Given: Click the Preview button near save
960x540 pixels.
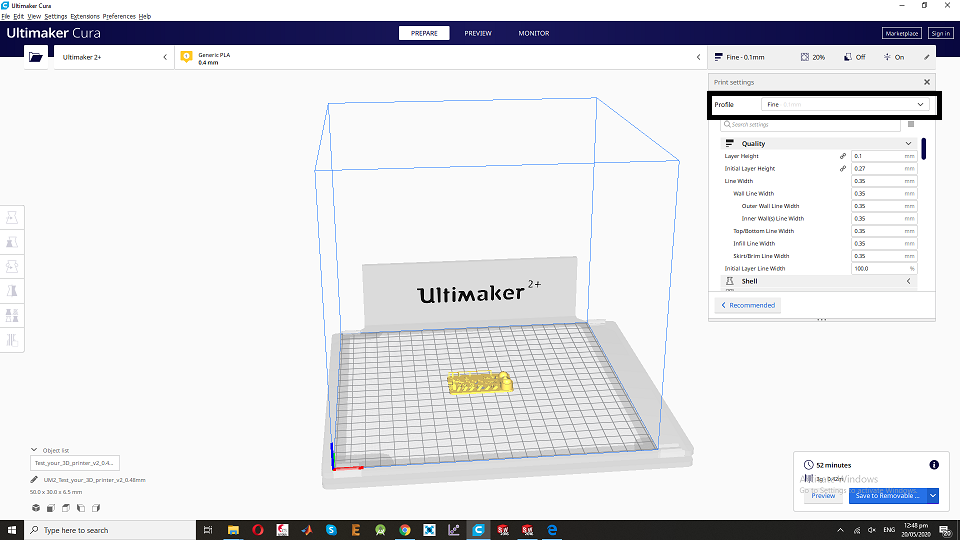Looking at the screenshot, I should coord(823,495).
